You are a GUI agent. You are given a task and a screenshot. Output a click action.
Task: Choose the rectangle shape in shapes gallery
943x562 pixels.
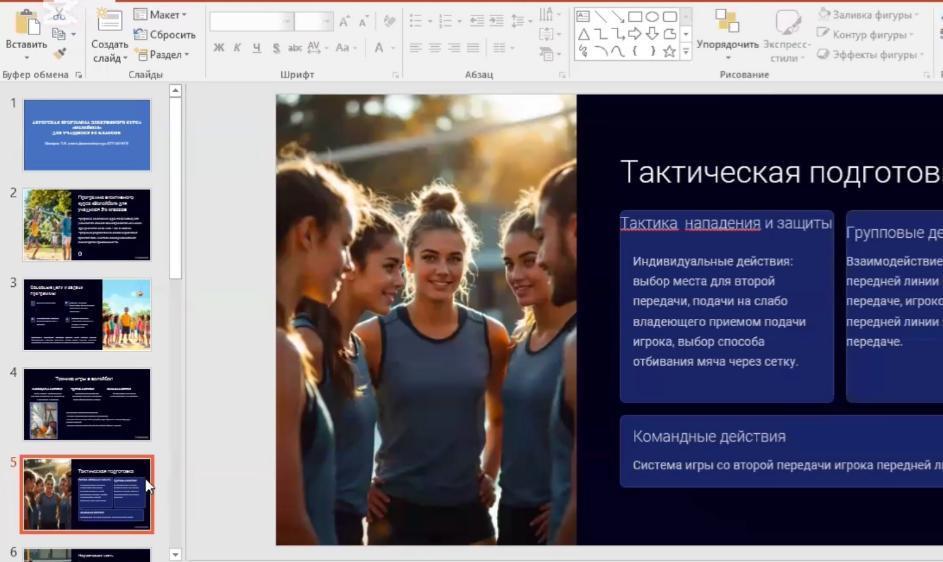point(634,17)
